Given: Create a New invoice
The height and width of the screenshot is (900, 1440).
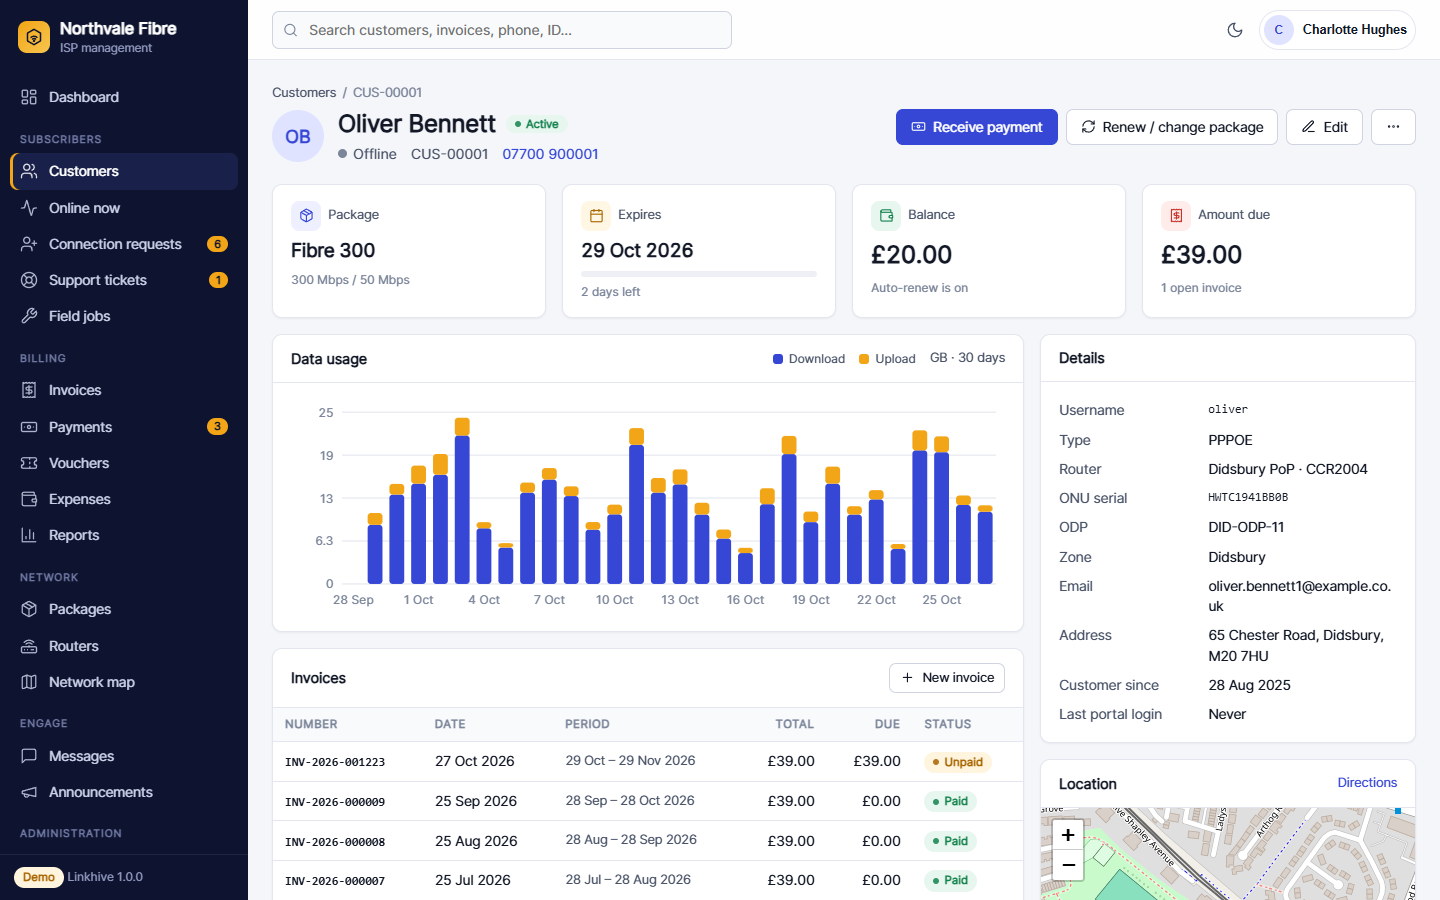Looking at the screenshot, I should tap(947, 678).
